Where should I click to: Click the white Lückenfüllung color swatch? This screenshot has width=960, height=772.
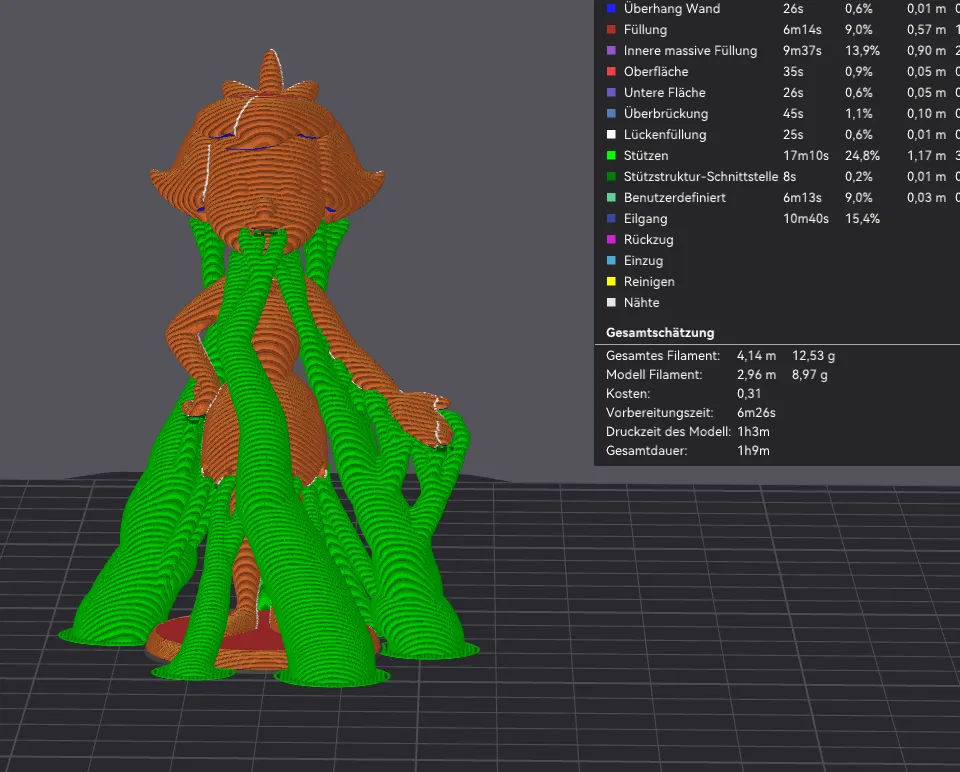[x=610, y=134]
